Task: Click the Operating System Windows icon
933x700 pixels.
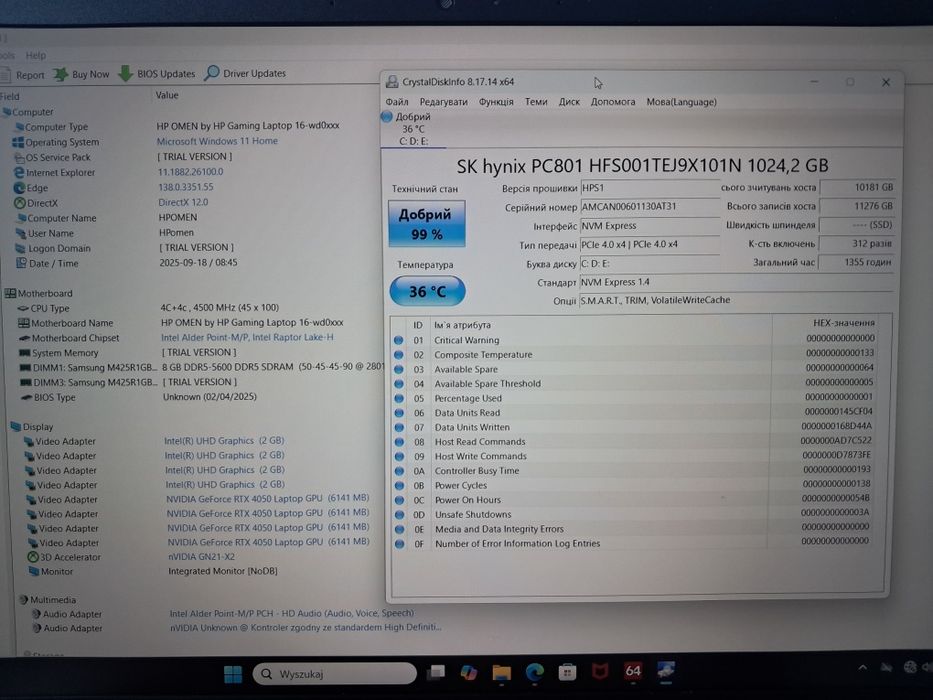Action: pos(18,142)
